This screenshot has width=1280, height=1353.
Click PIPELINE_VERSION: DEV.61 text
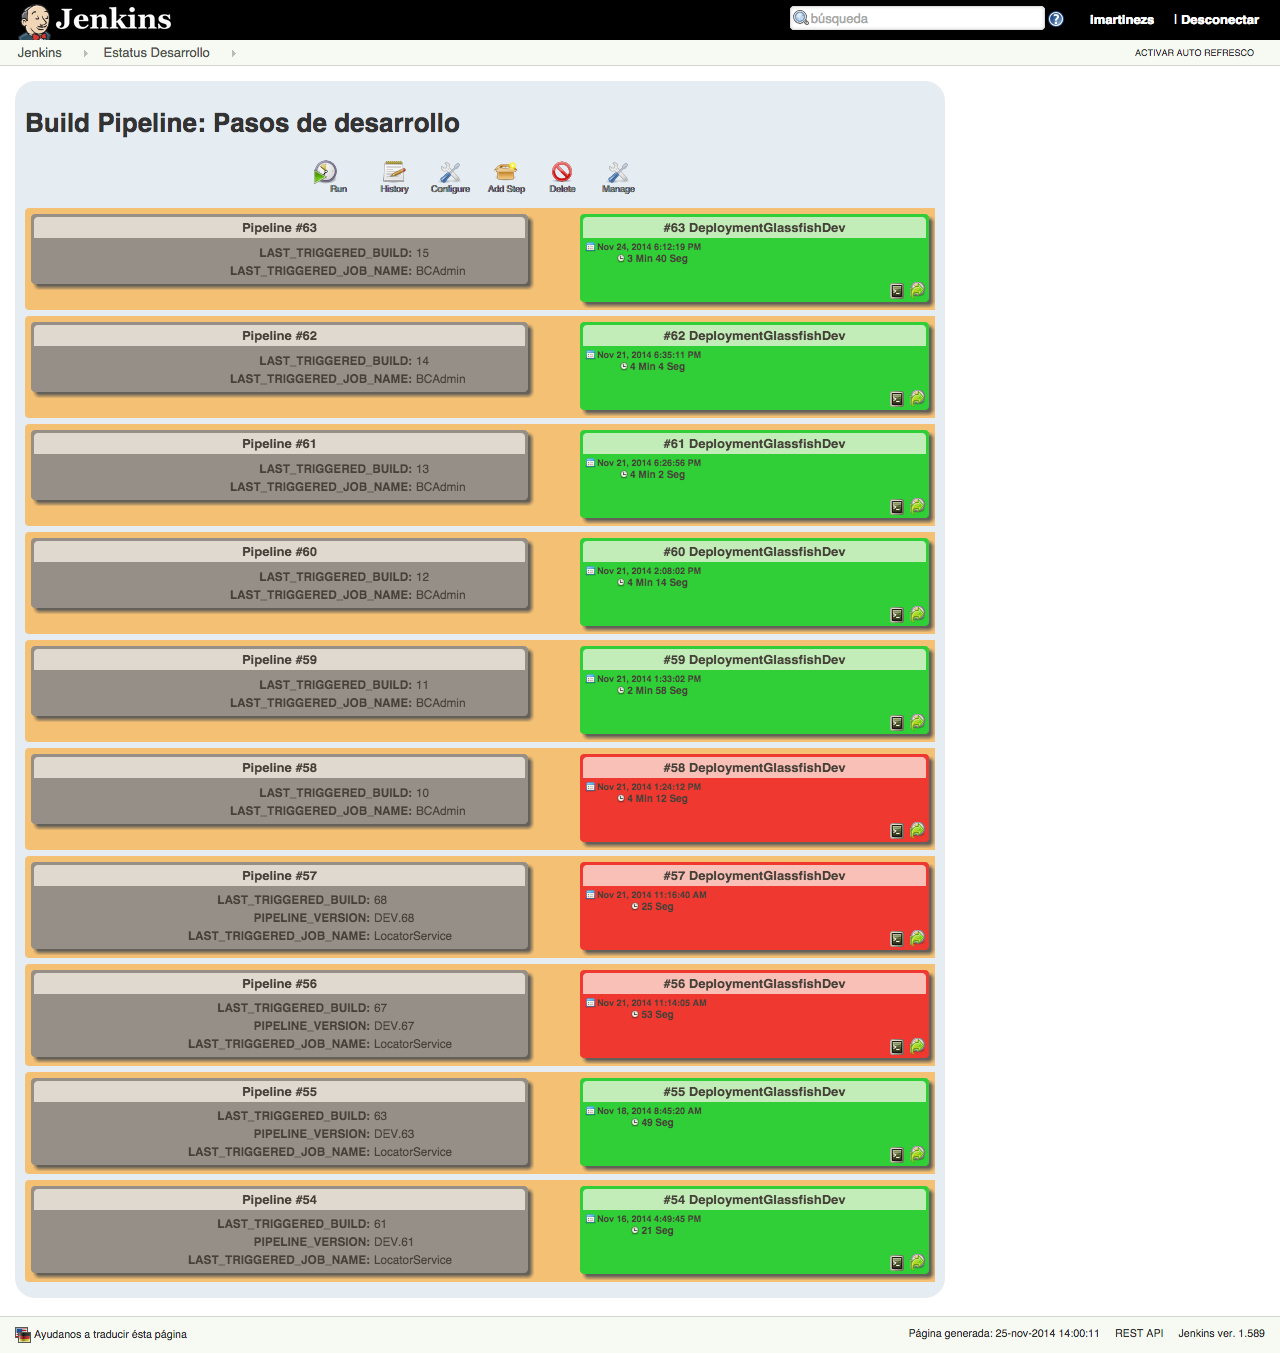pos(334,1242)
